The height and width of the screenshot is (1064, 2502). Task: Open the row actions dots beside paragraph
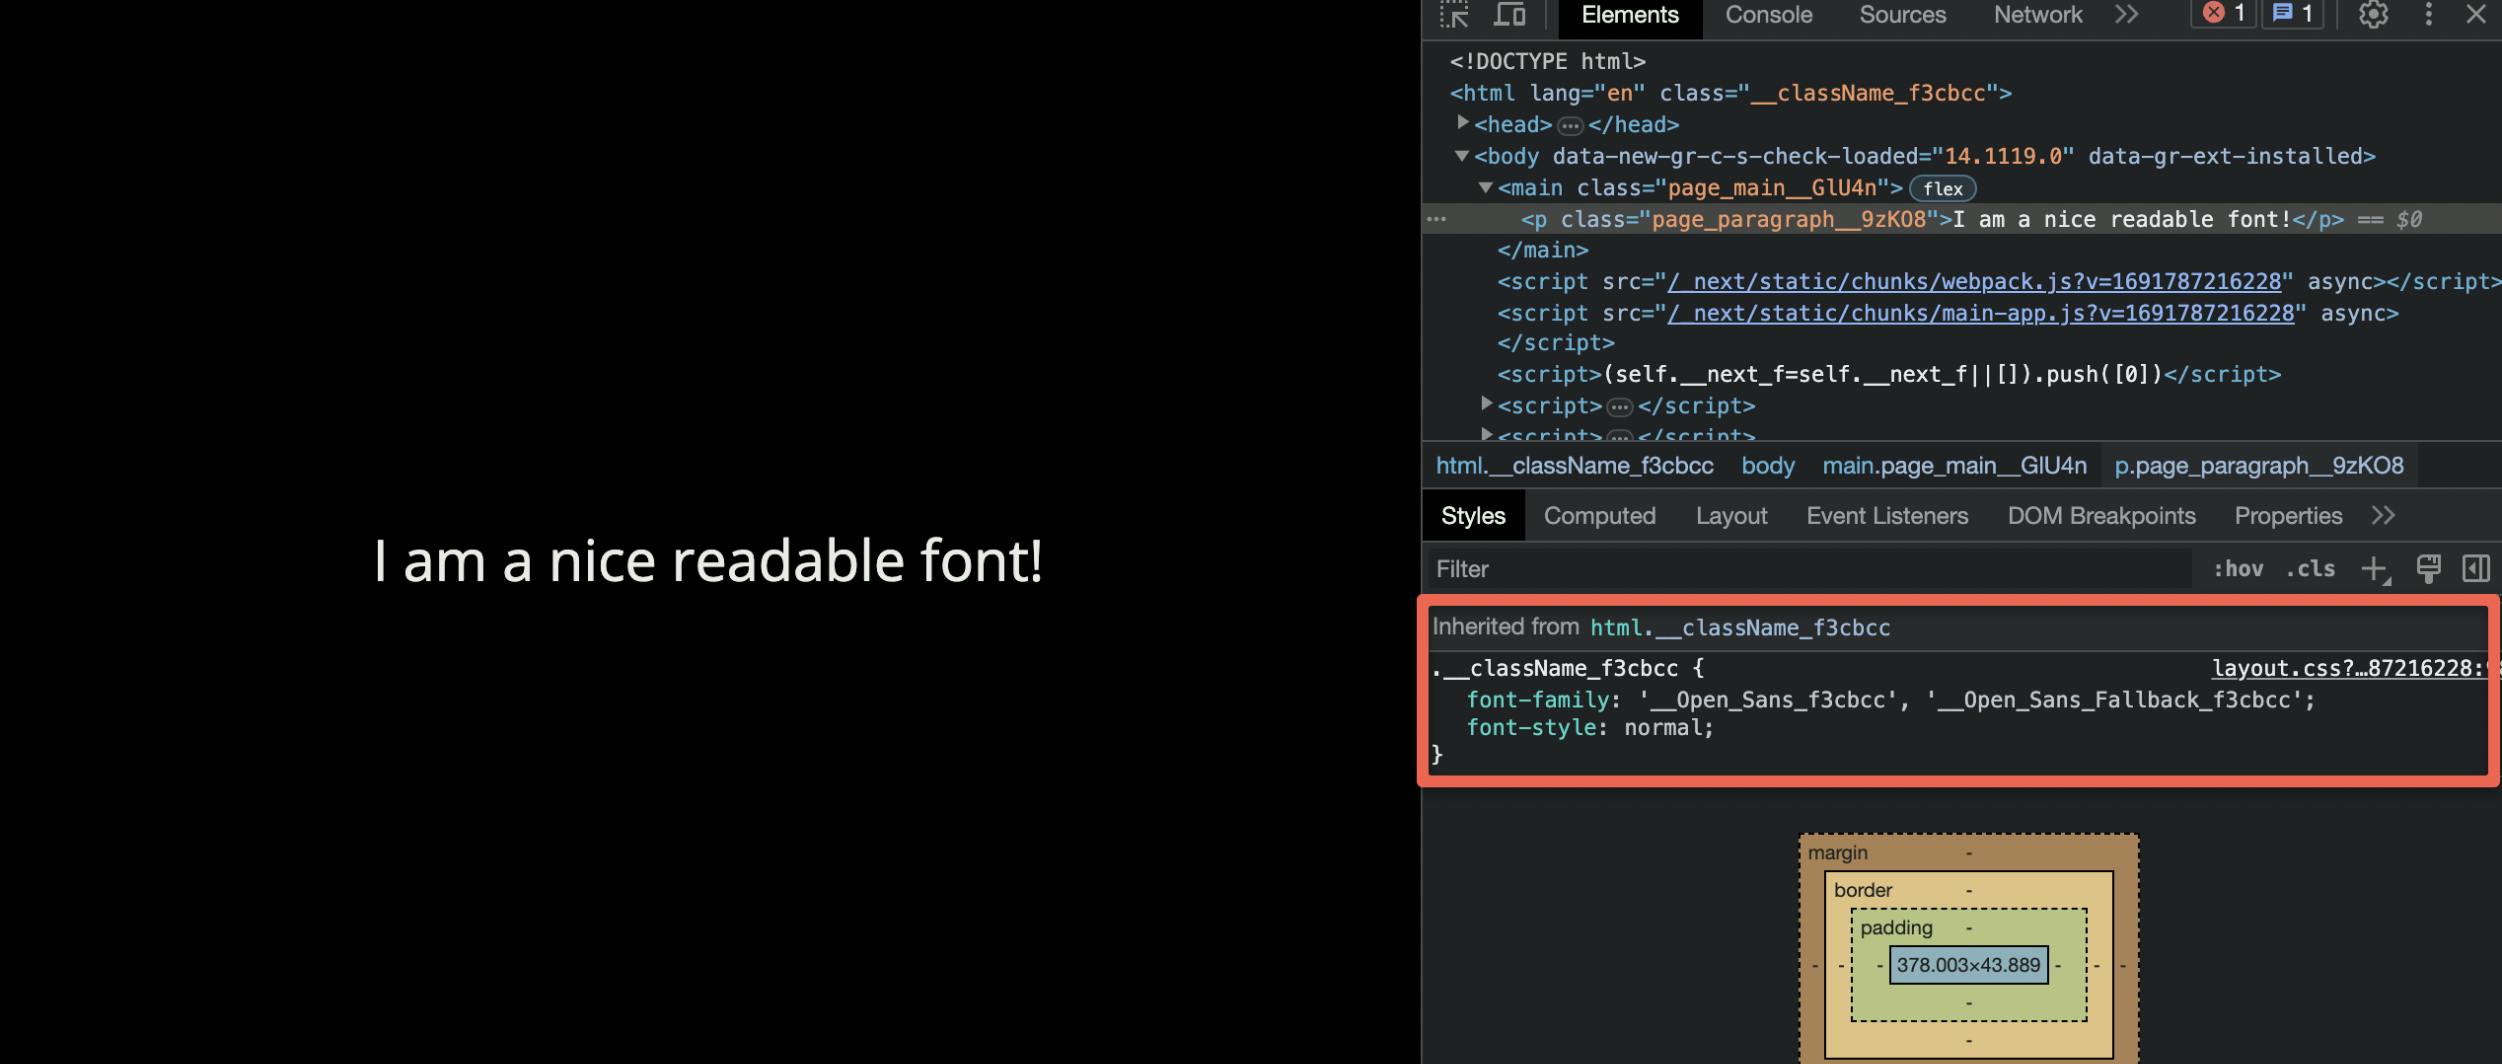pyautogui.click(x=1436, y=219)
